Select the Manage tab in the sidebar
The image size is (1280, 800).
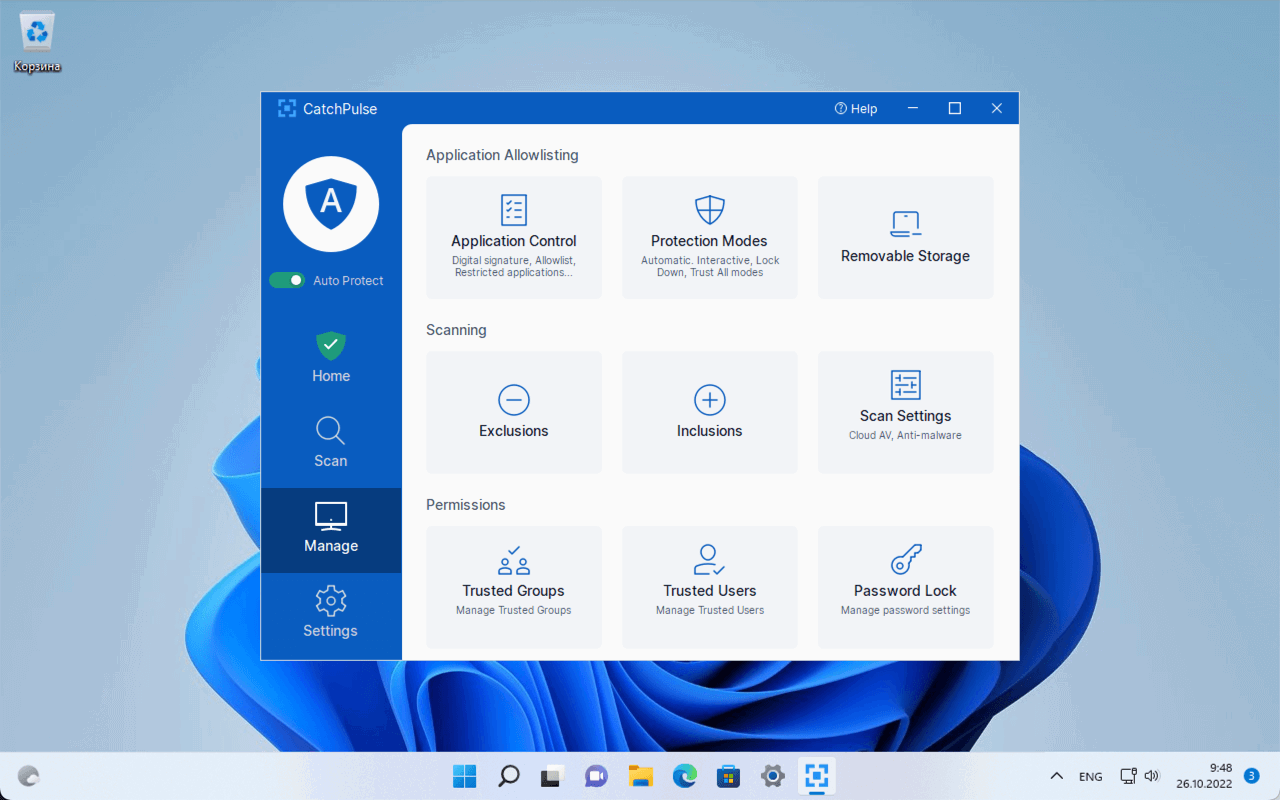(331, 530)
